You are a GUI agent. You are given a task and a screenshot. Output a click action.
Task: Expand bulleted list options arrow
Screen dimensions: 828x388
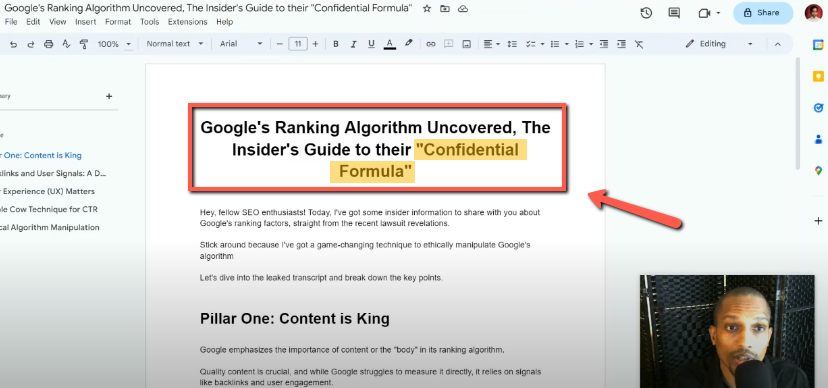[567, 44]
